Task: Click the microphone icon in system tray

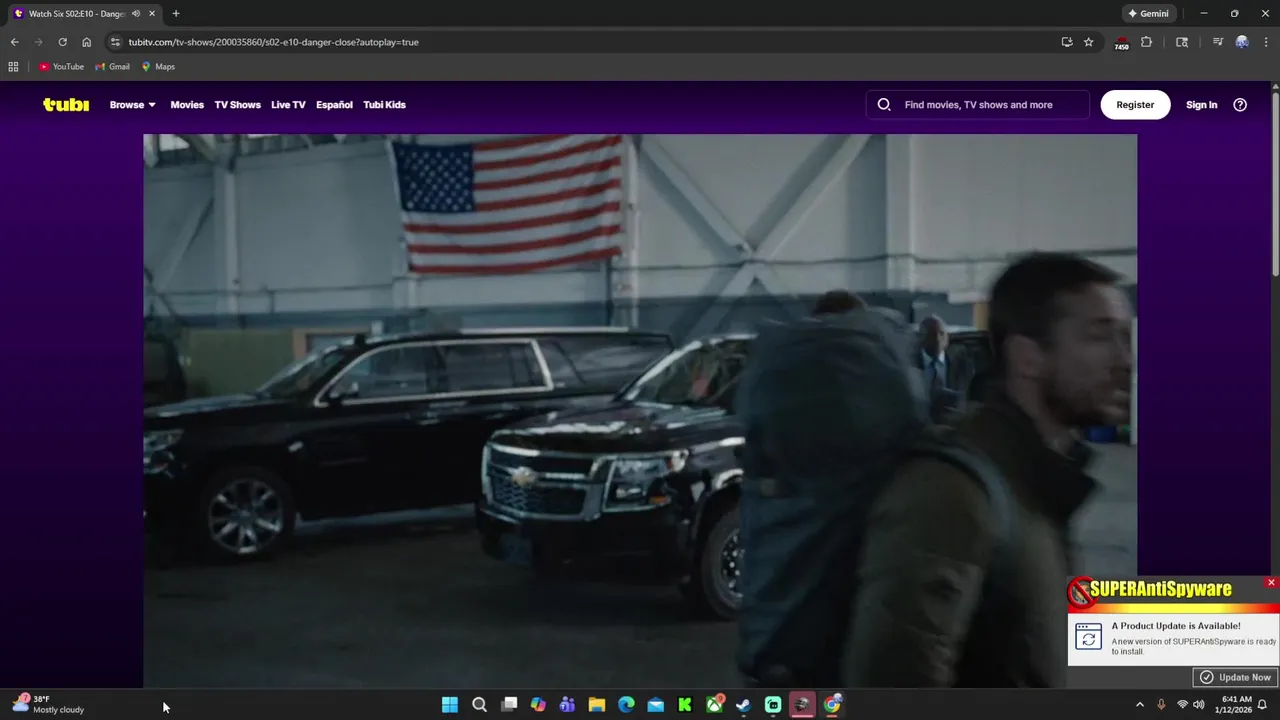Action: (x=1161, y=705)
